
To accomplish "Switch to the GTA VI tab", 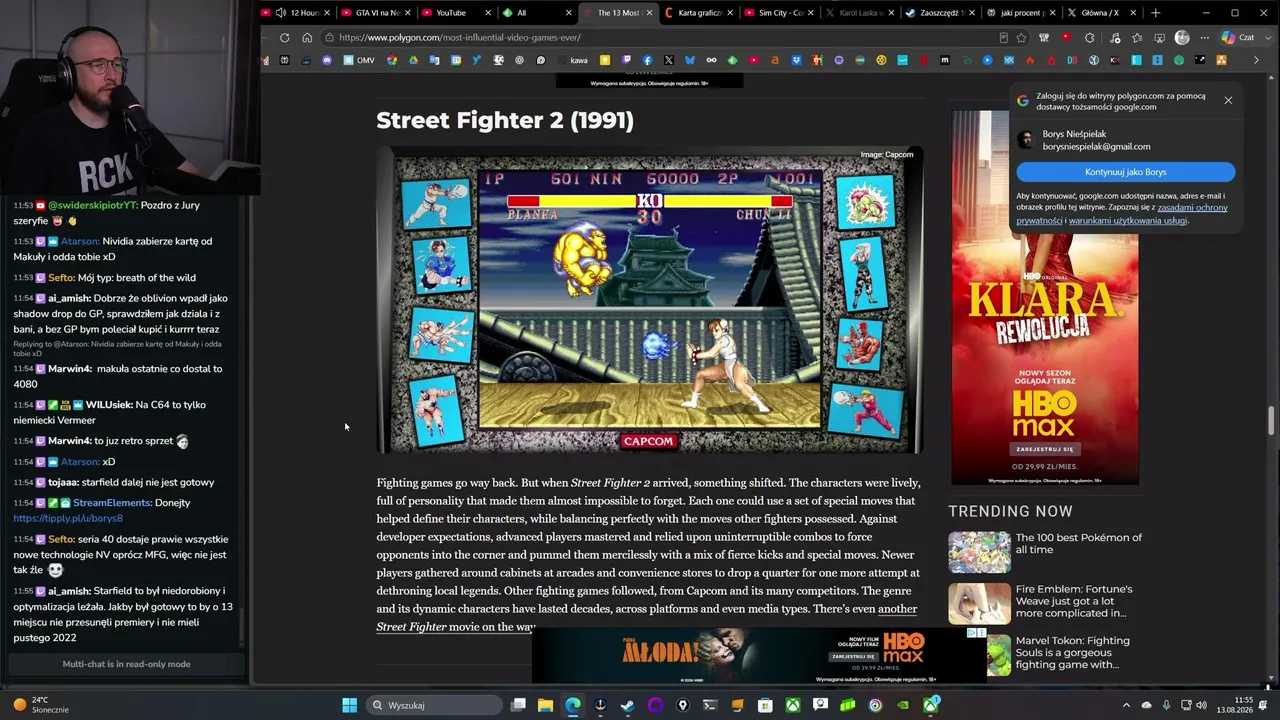I will point(377,13).
